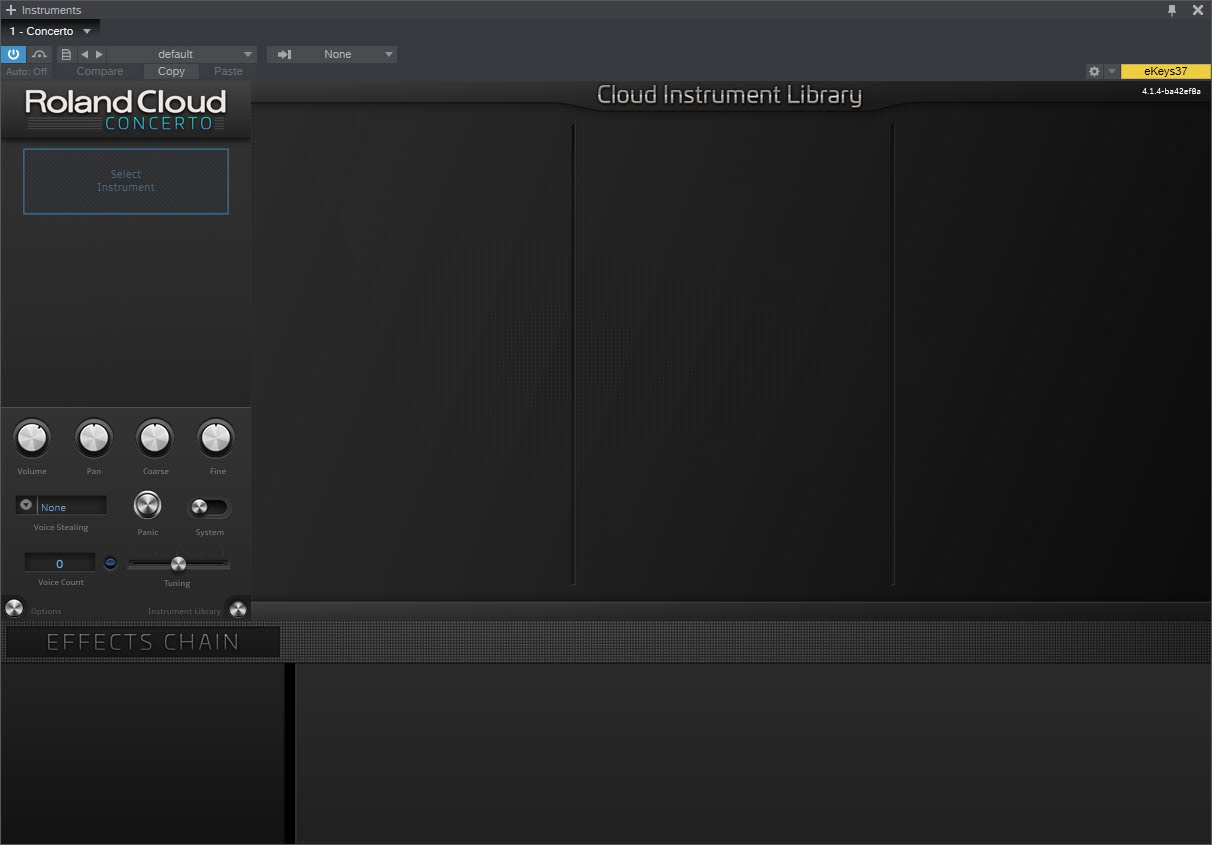
Task: Click the Tuning slider handle
Action: tap(178, 564)
